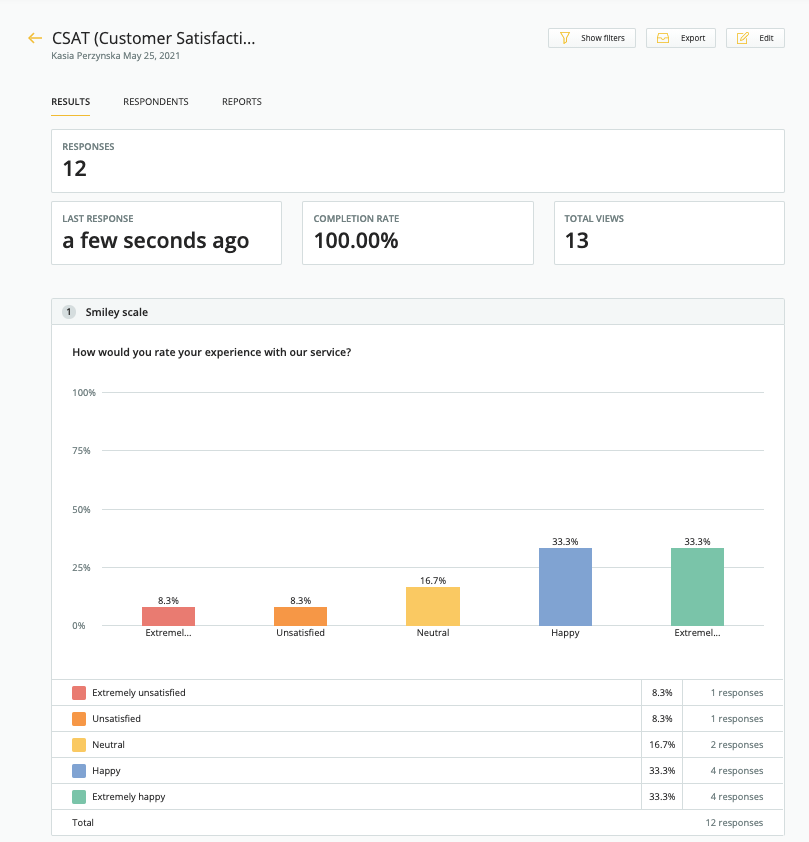
Task: Click the 100% y-axis label
Action: 84,393
